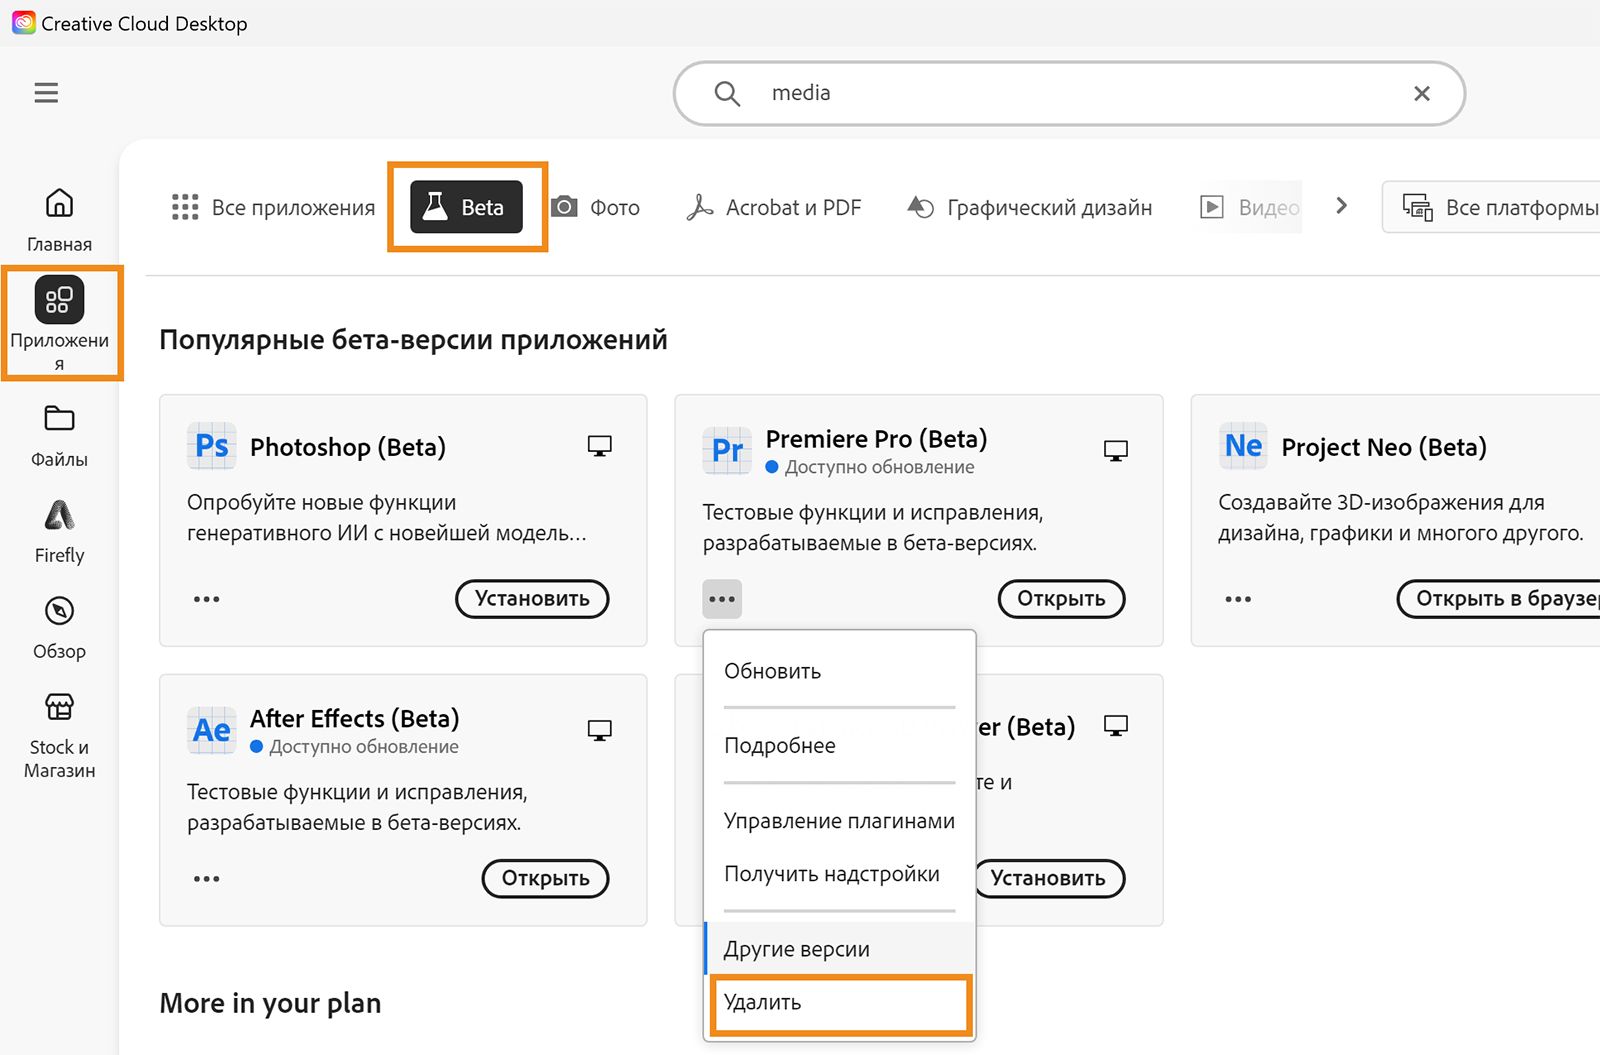Open After Effects (Beta) with Открыть
Viewport: 1600px width, 1055px height.
(545, 879)
